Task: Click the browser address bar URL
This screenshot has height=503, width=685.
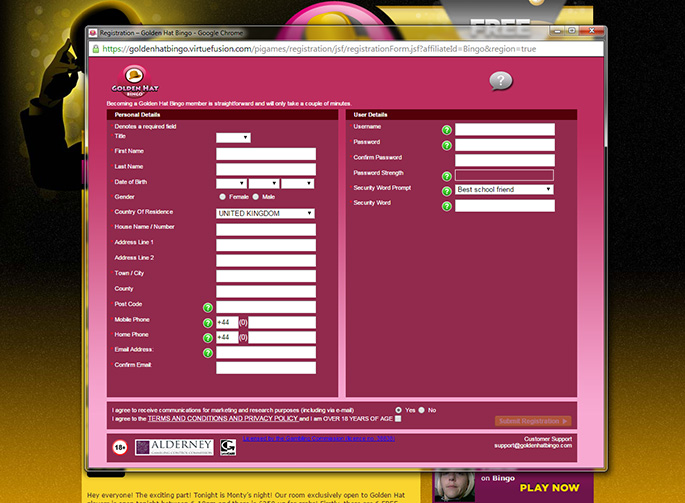Action: [x=319, y=49]
